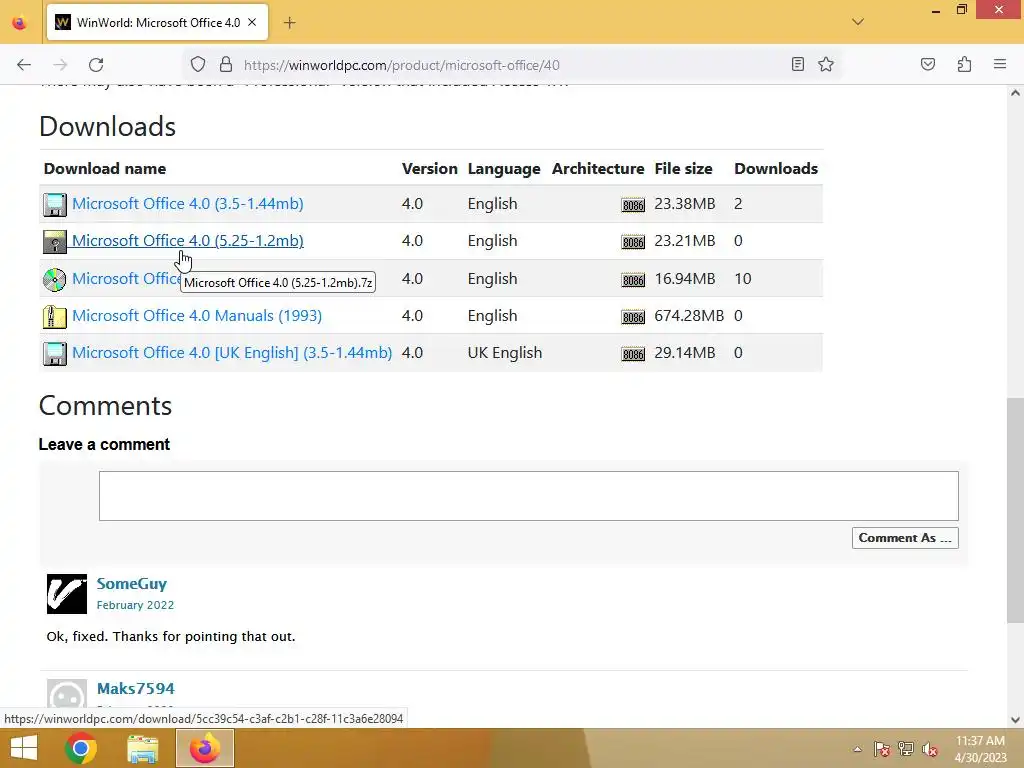Click the Language column header

tap(504, 168)
